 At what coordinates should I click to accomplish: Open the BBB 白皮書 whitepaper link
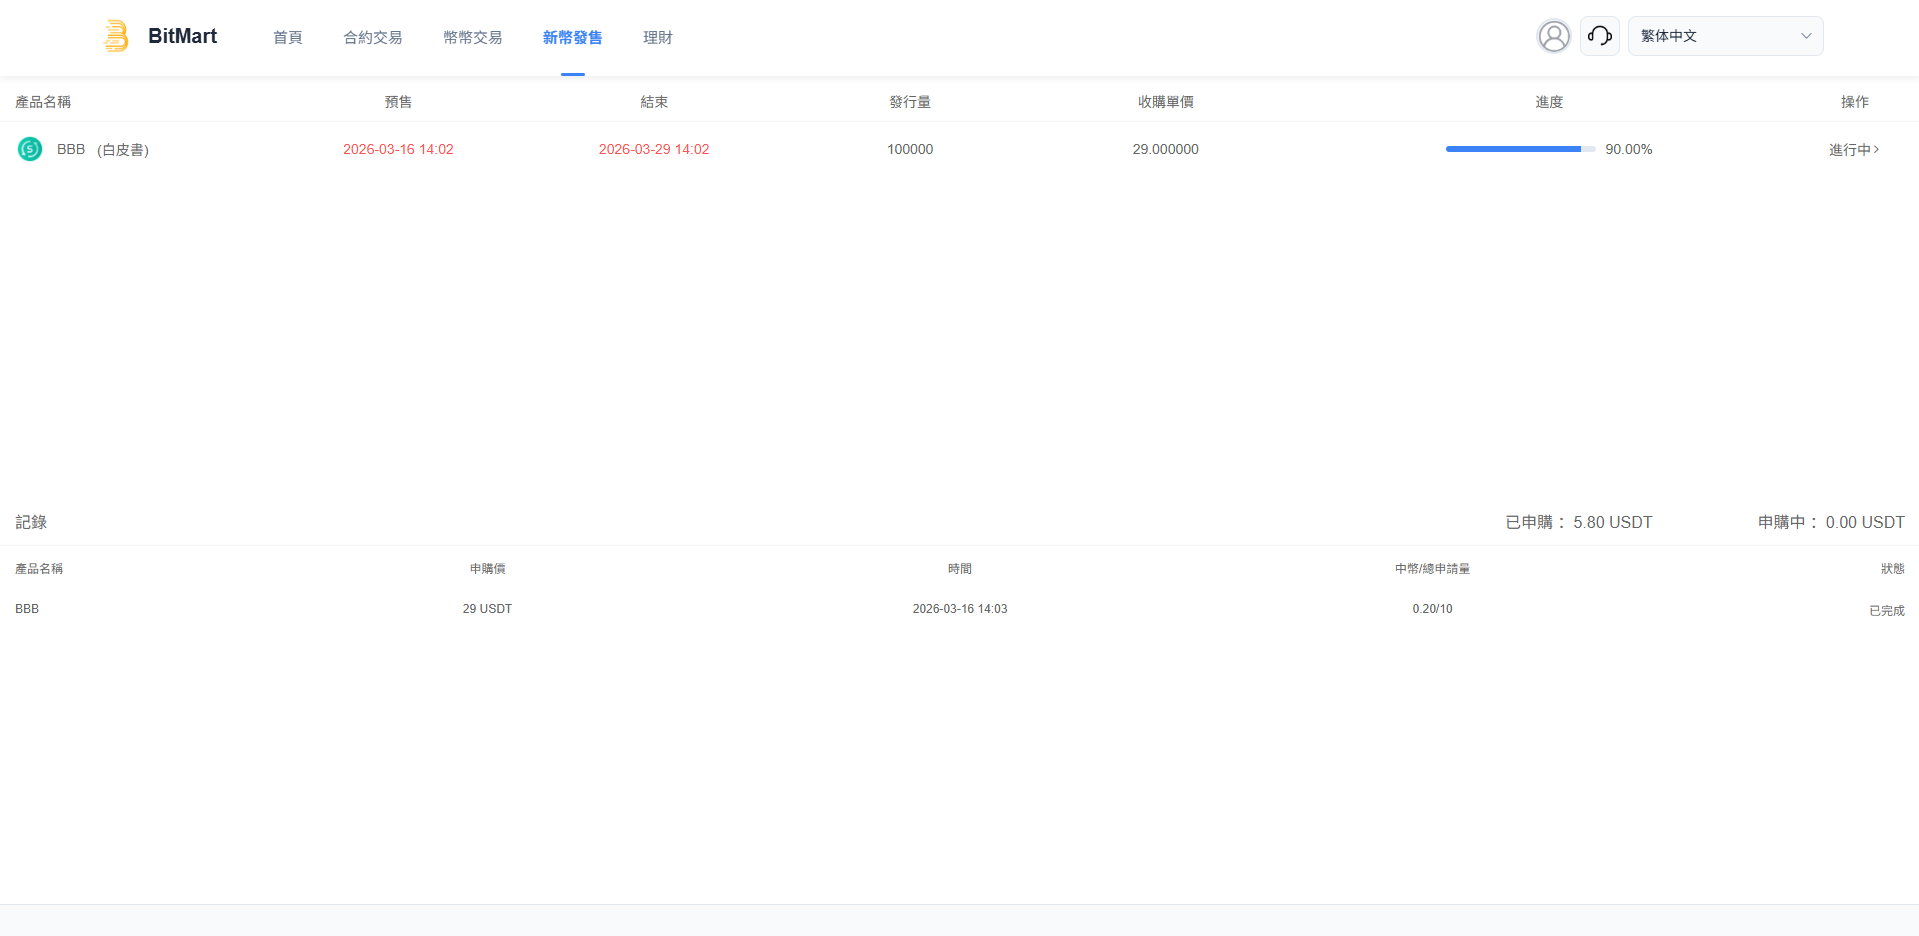[123, 149]
